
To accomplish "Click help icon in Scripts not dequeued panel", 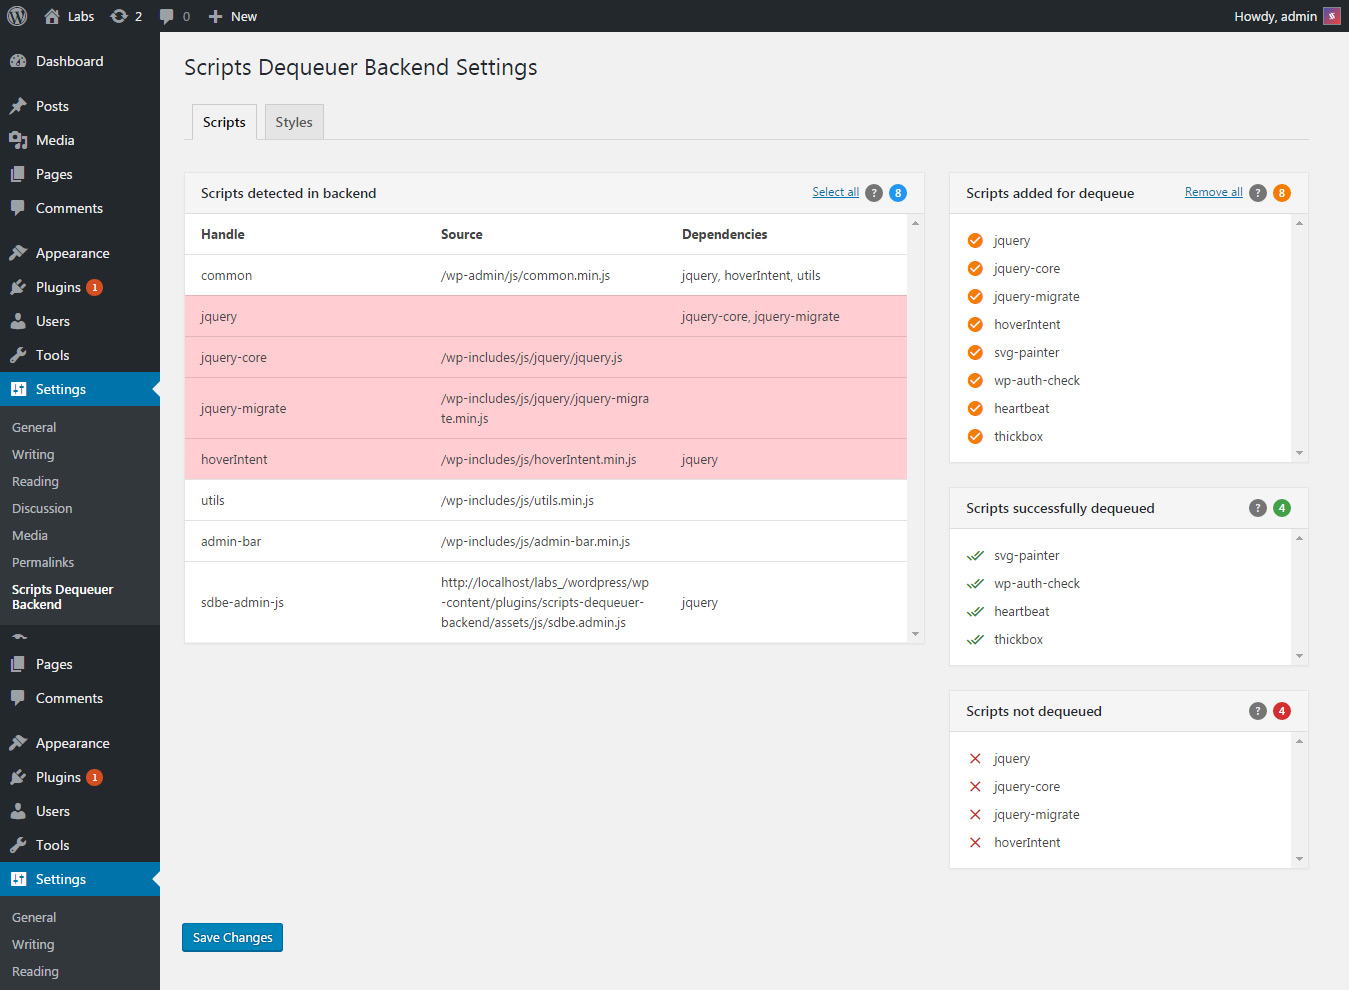I will 1258,711.
